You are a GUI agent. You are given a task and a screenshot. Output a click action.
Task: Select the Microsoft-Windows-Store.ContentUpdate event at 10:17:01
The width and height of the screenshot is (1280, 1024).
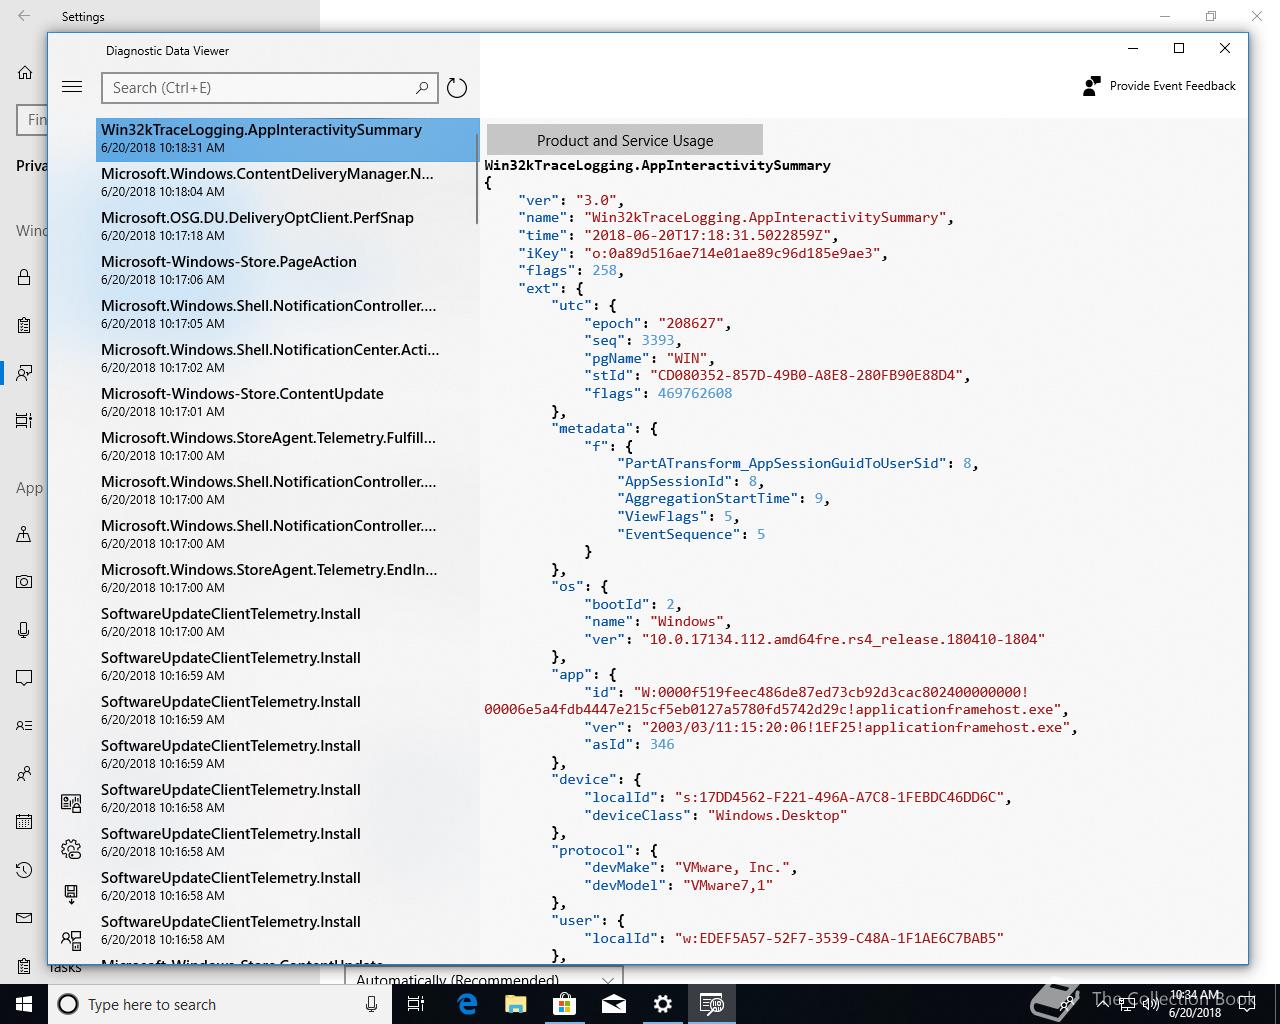pyautogui.click(x=288, y=402)
